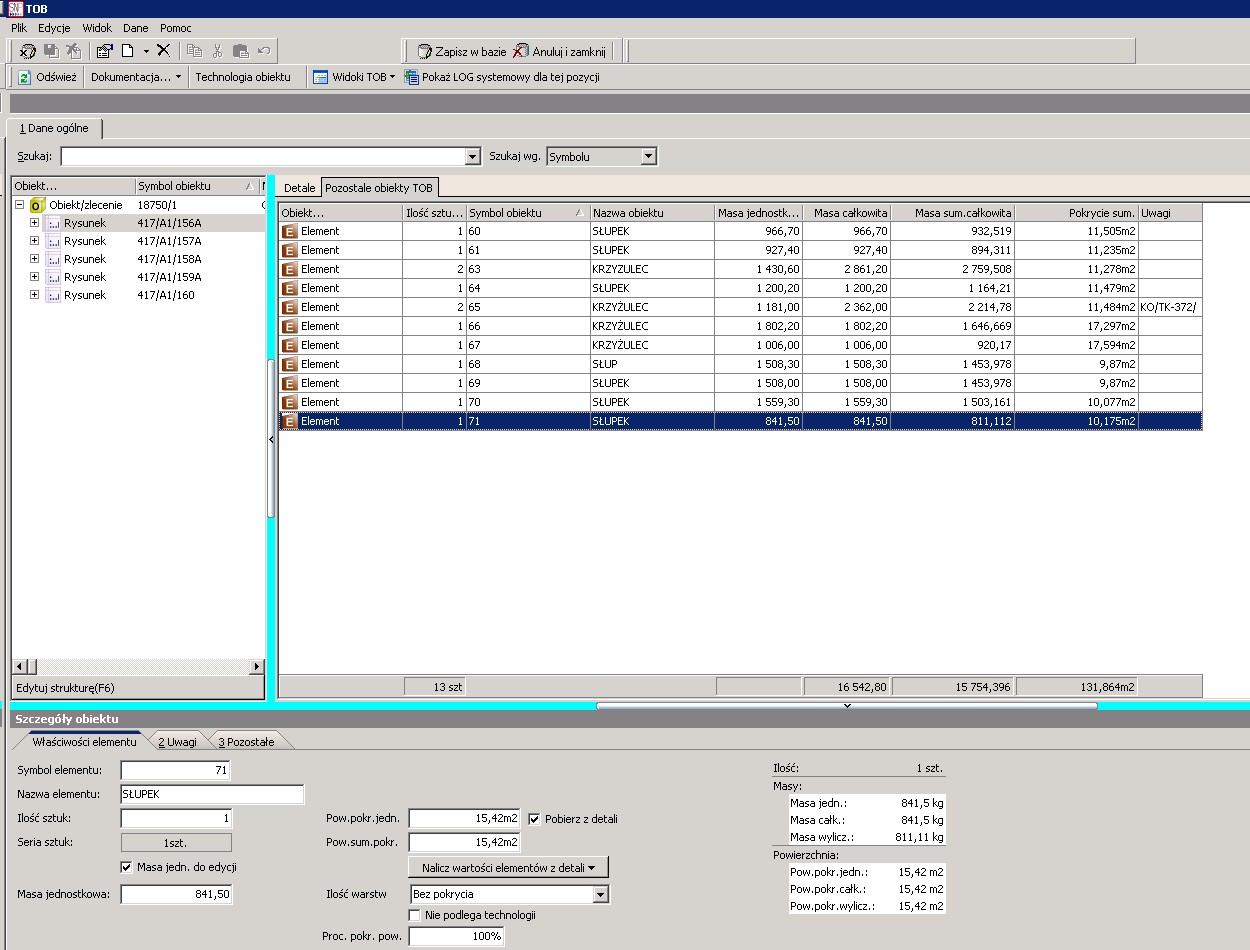Click Edytuj strukturę(F6) button
1250x950 pixels.
(138, 688)
